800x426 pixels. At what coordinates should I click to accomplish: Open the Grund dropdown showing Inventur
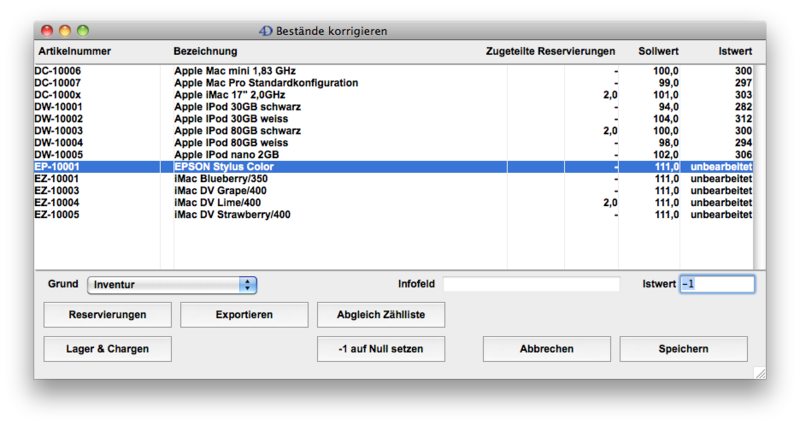coord(172,285)
